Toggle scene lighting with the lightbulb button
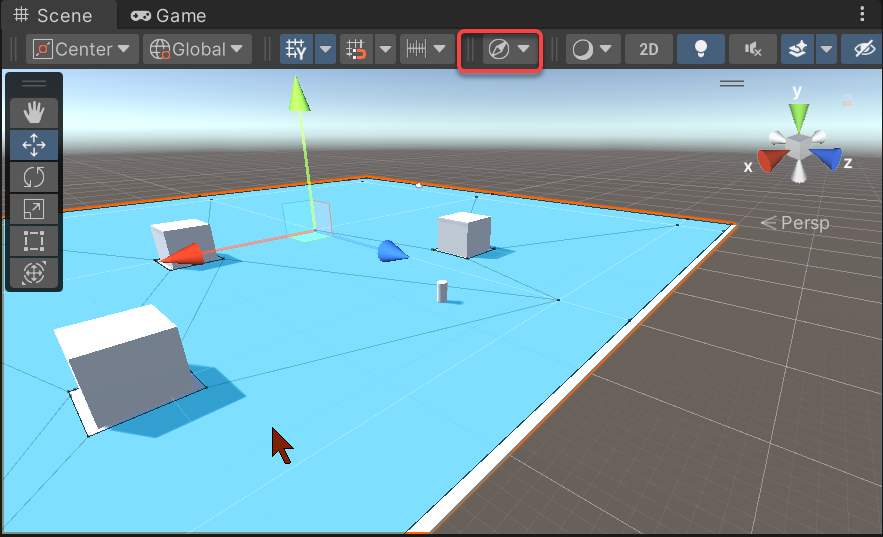 (x=701, y=49)
